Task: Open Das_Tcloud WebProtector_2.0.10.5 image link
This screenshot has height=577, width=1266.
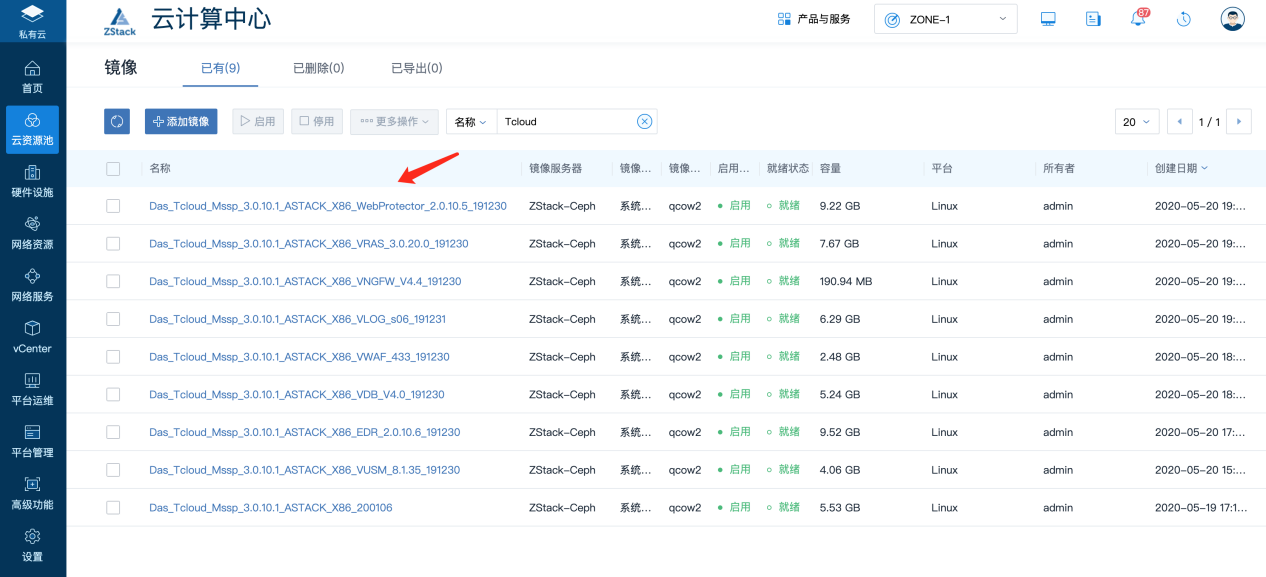Action: coord(328,206)
